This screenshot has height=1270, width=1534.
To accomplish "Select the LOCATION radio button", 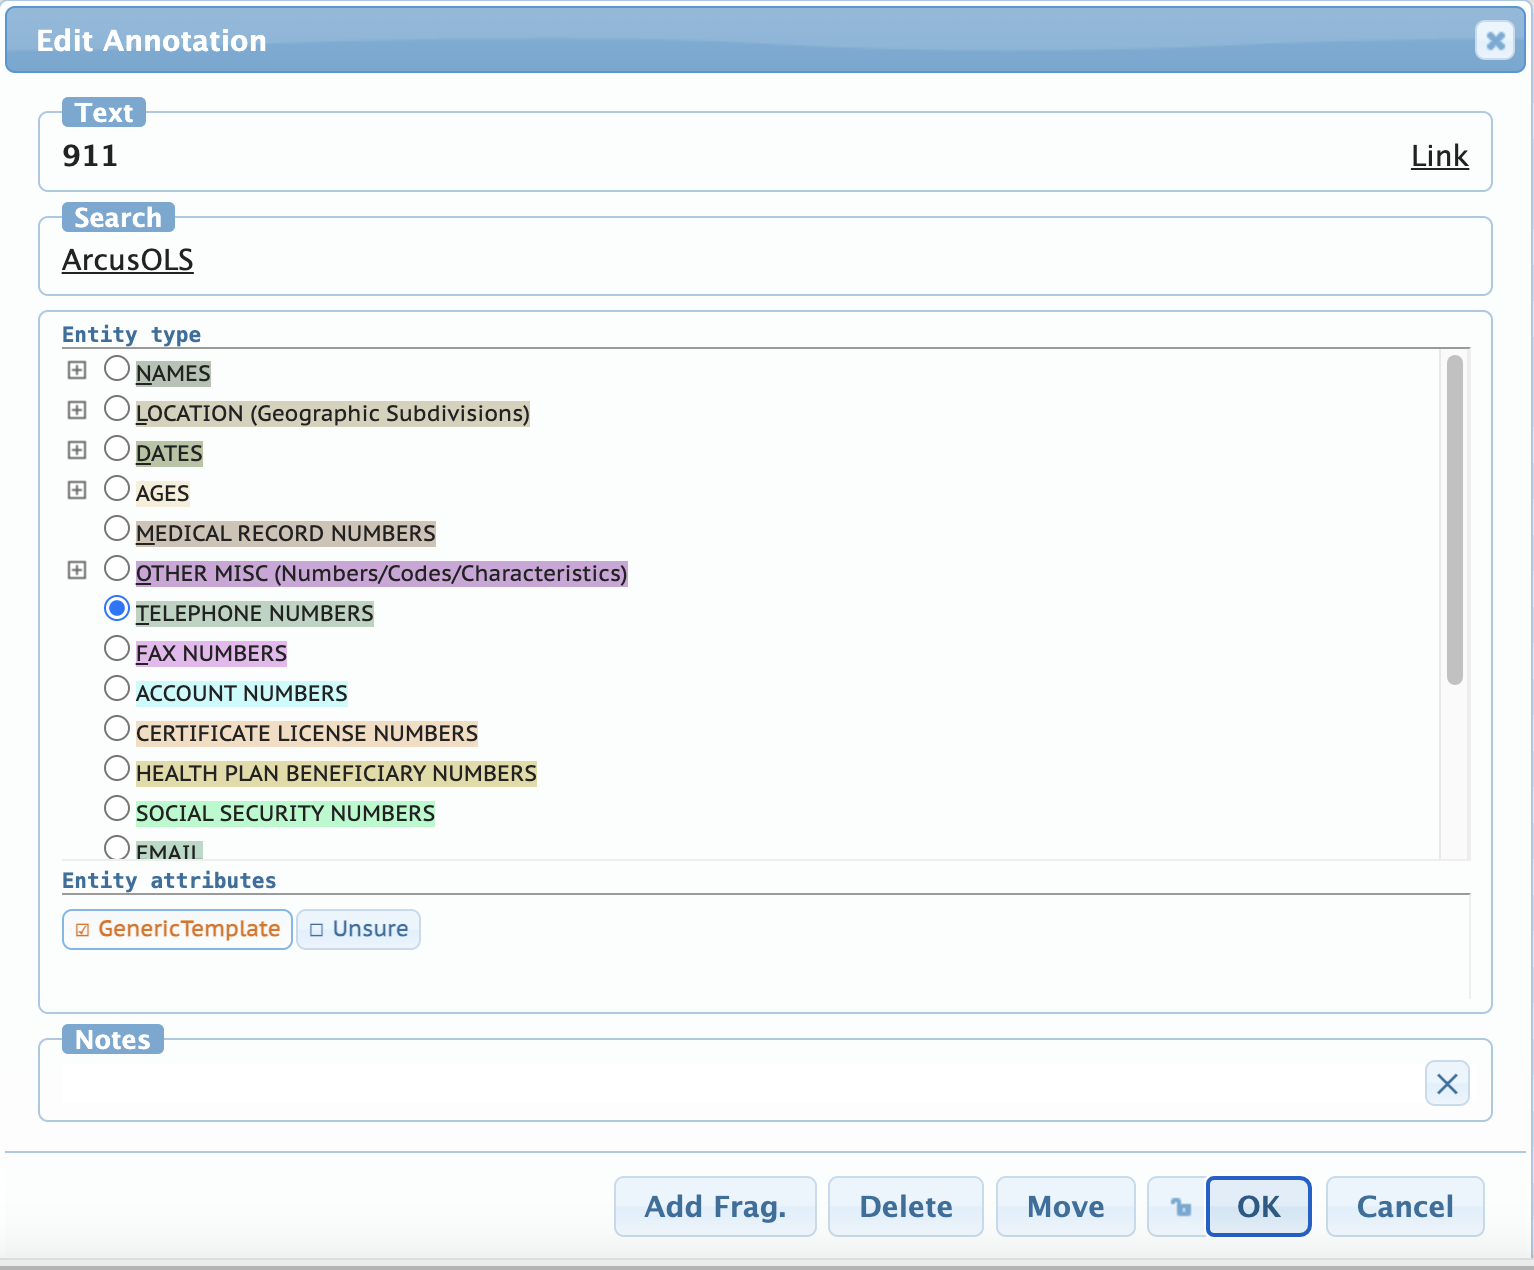I will tap(117, 408).
